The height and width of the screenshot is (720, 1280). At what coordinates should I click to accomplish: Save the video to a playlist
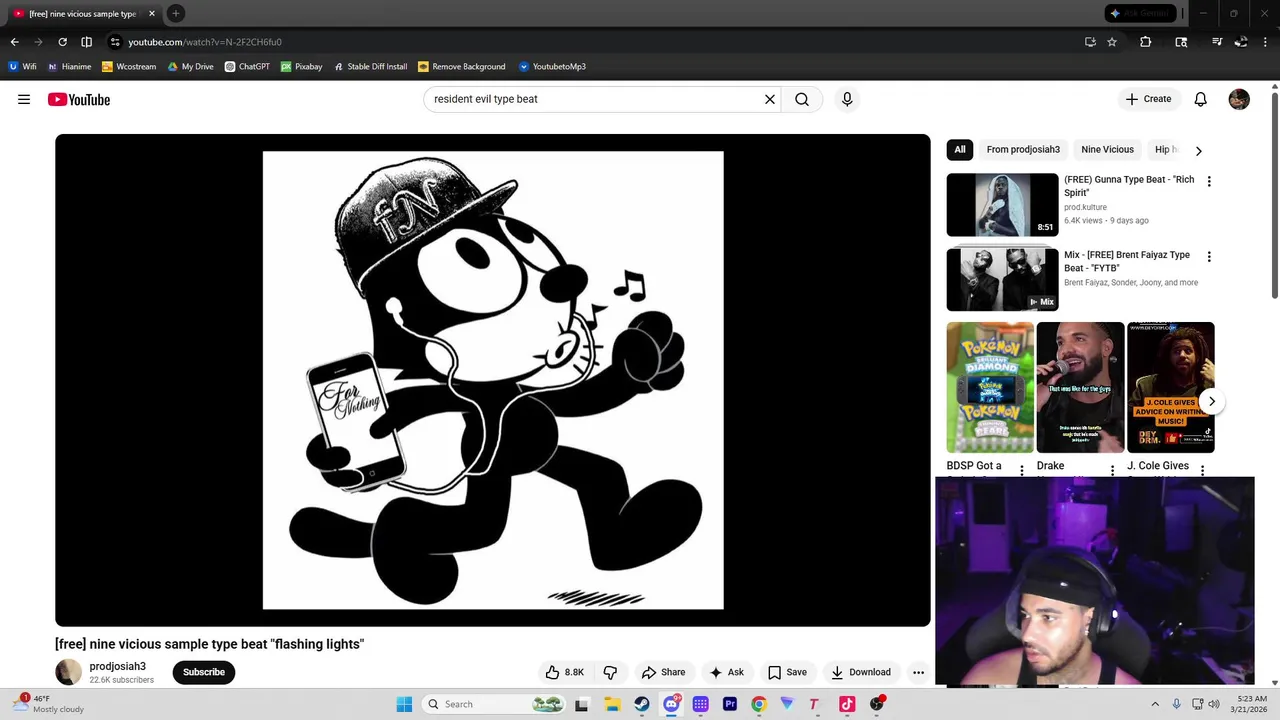pyautogui.click(x=787, y=672)
